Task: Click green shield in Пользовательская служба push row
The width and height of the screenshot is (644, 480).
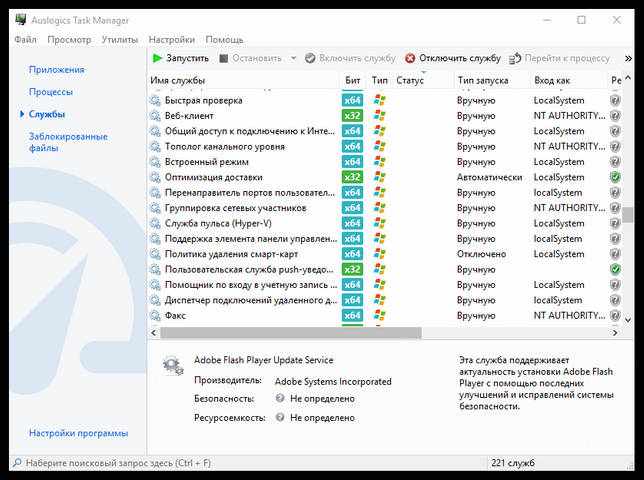Action: (615, 269)
